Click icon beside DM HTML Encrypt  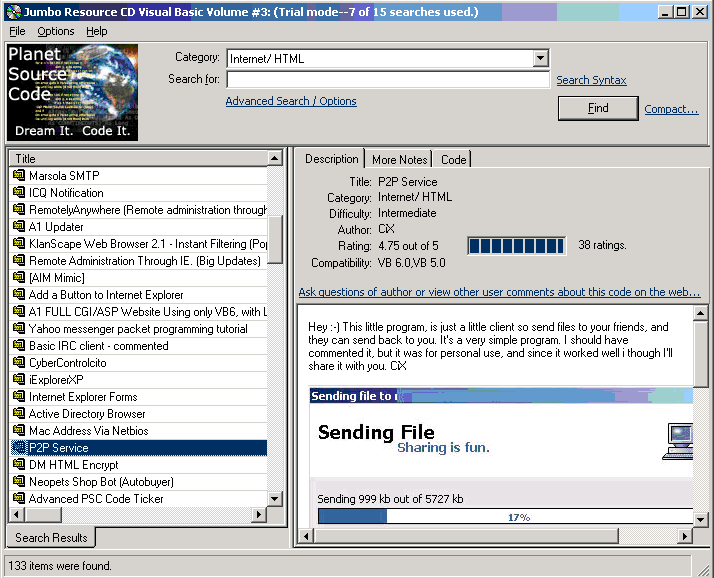pos(19,464)
